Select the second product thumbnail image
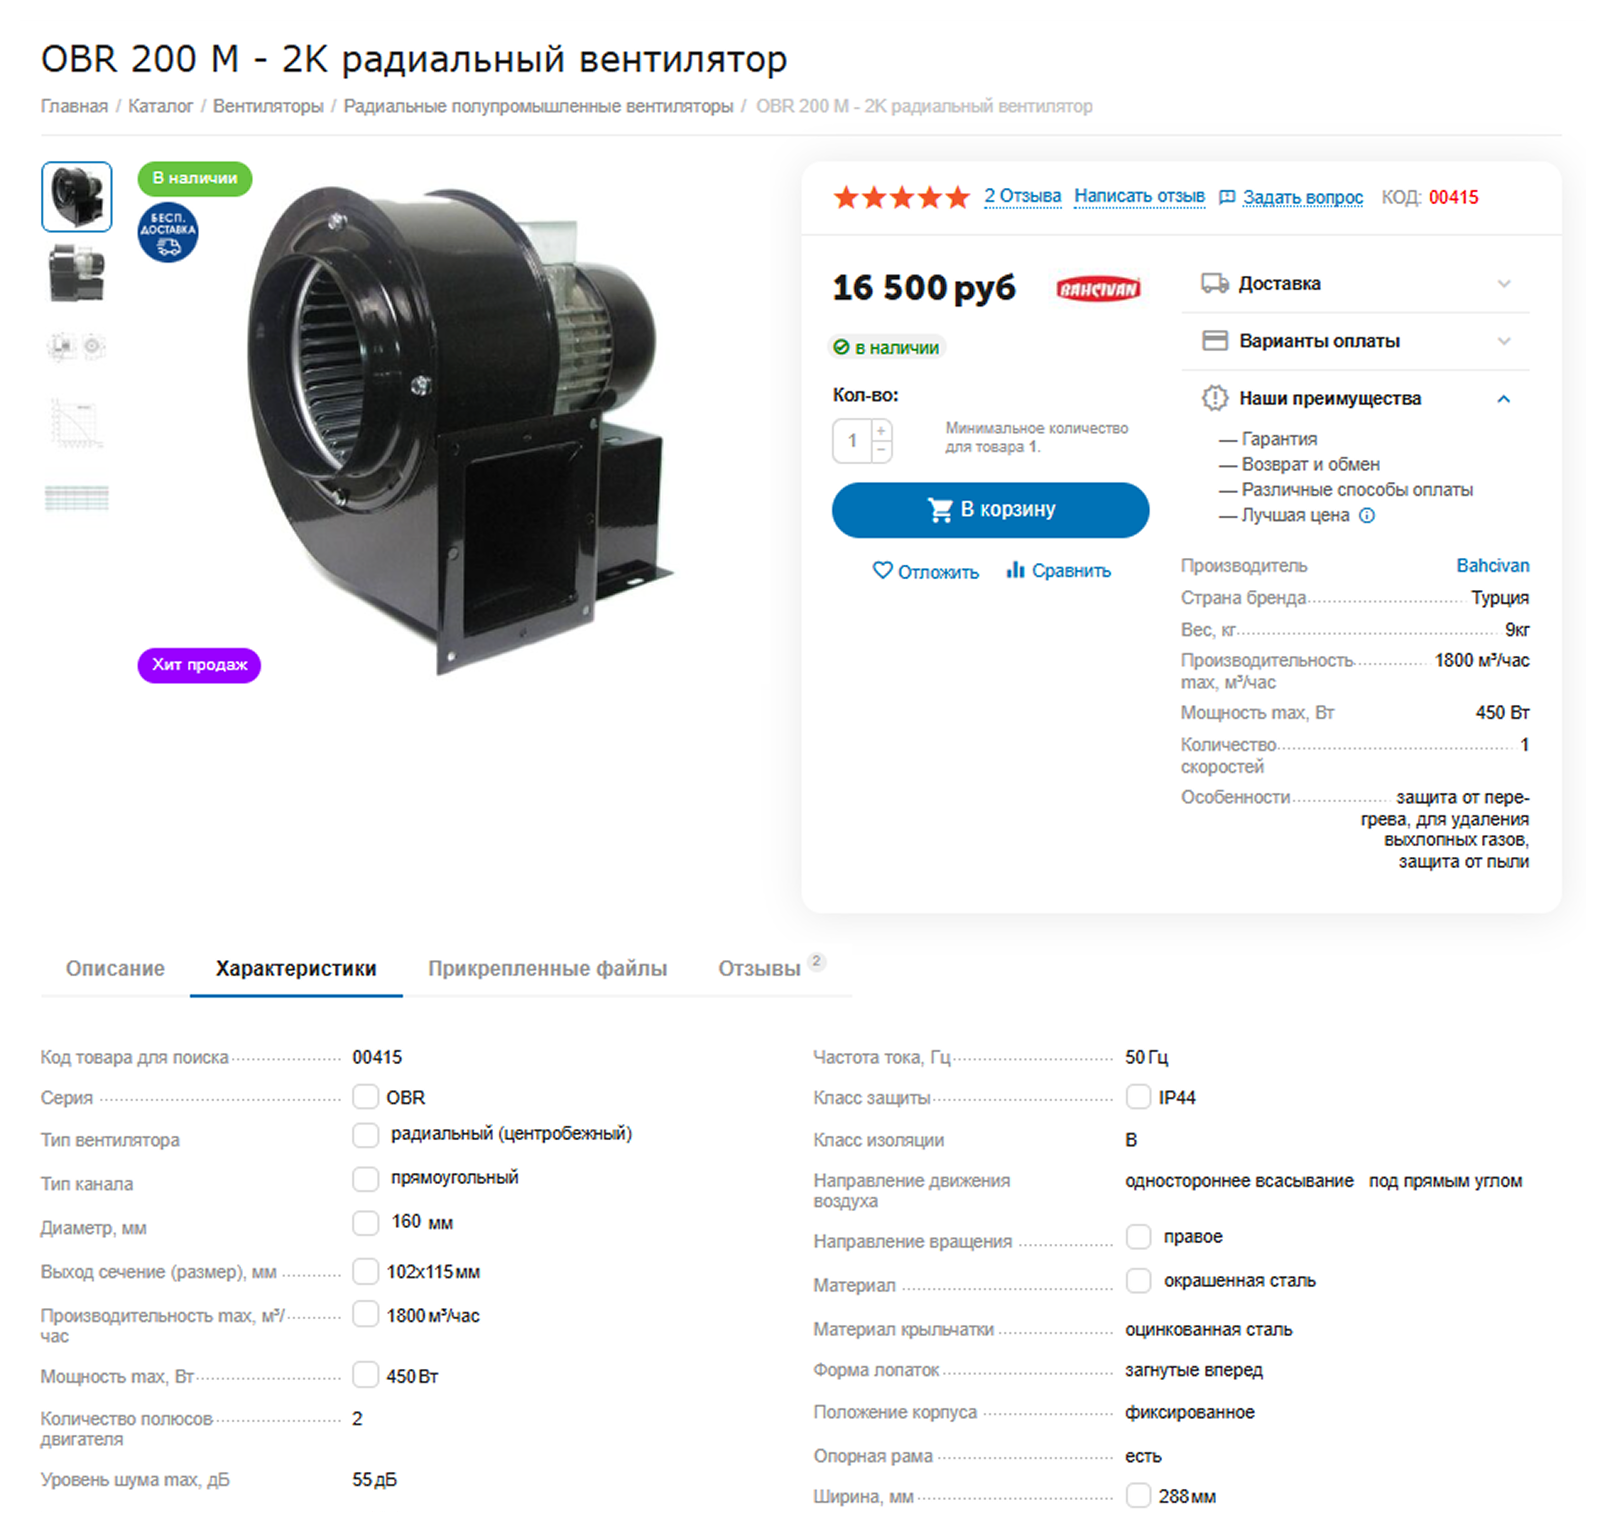 point(77,272)
